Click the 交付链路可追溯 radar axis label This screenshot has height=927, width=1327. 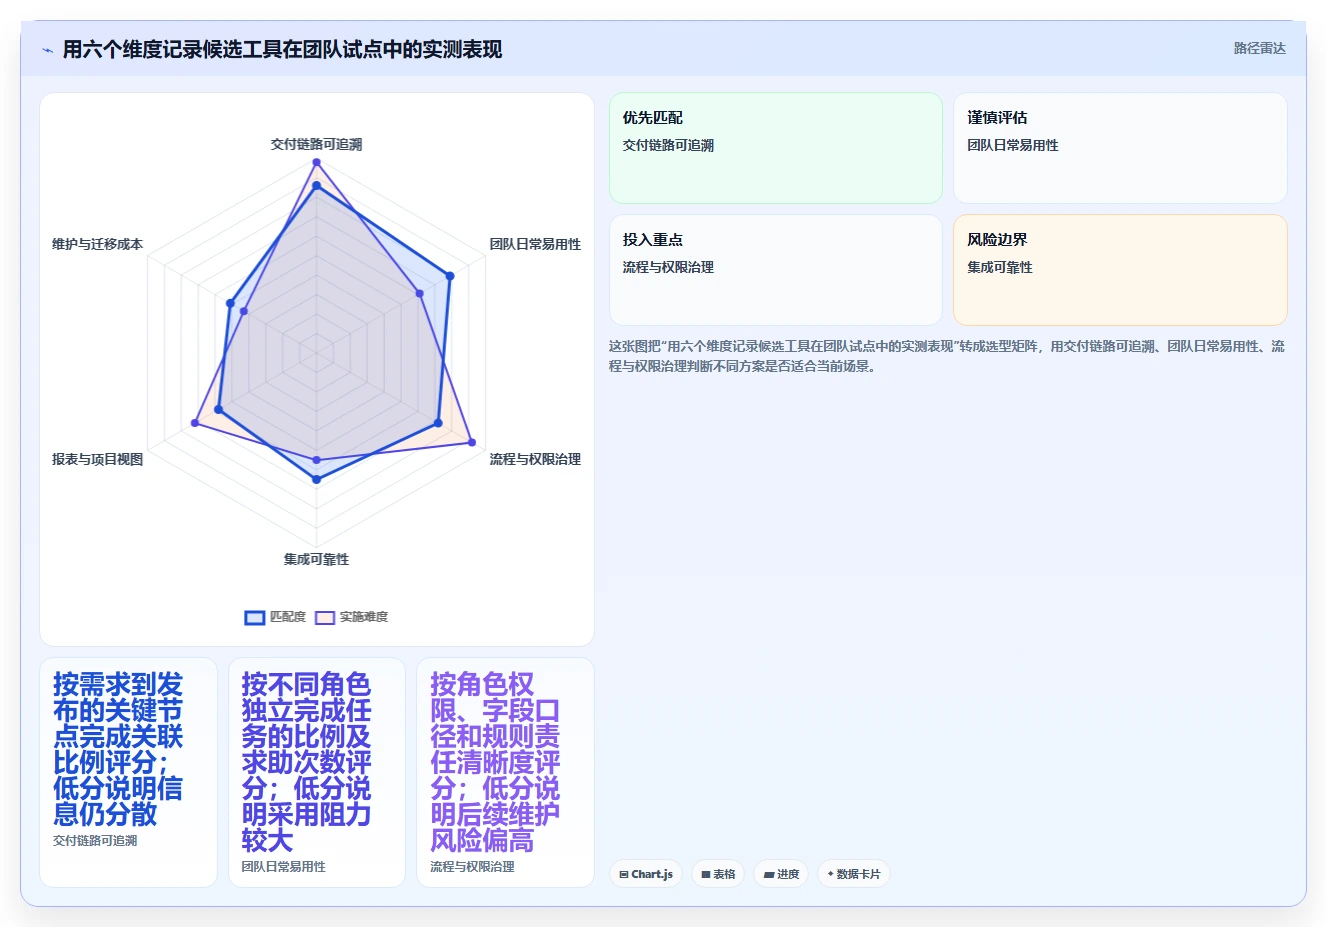pos(316,144)
